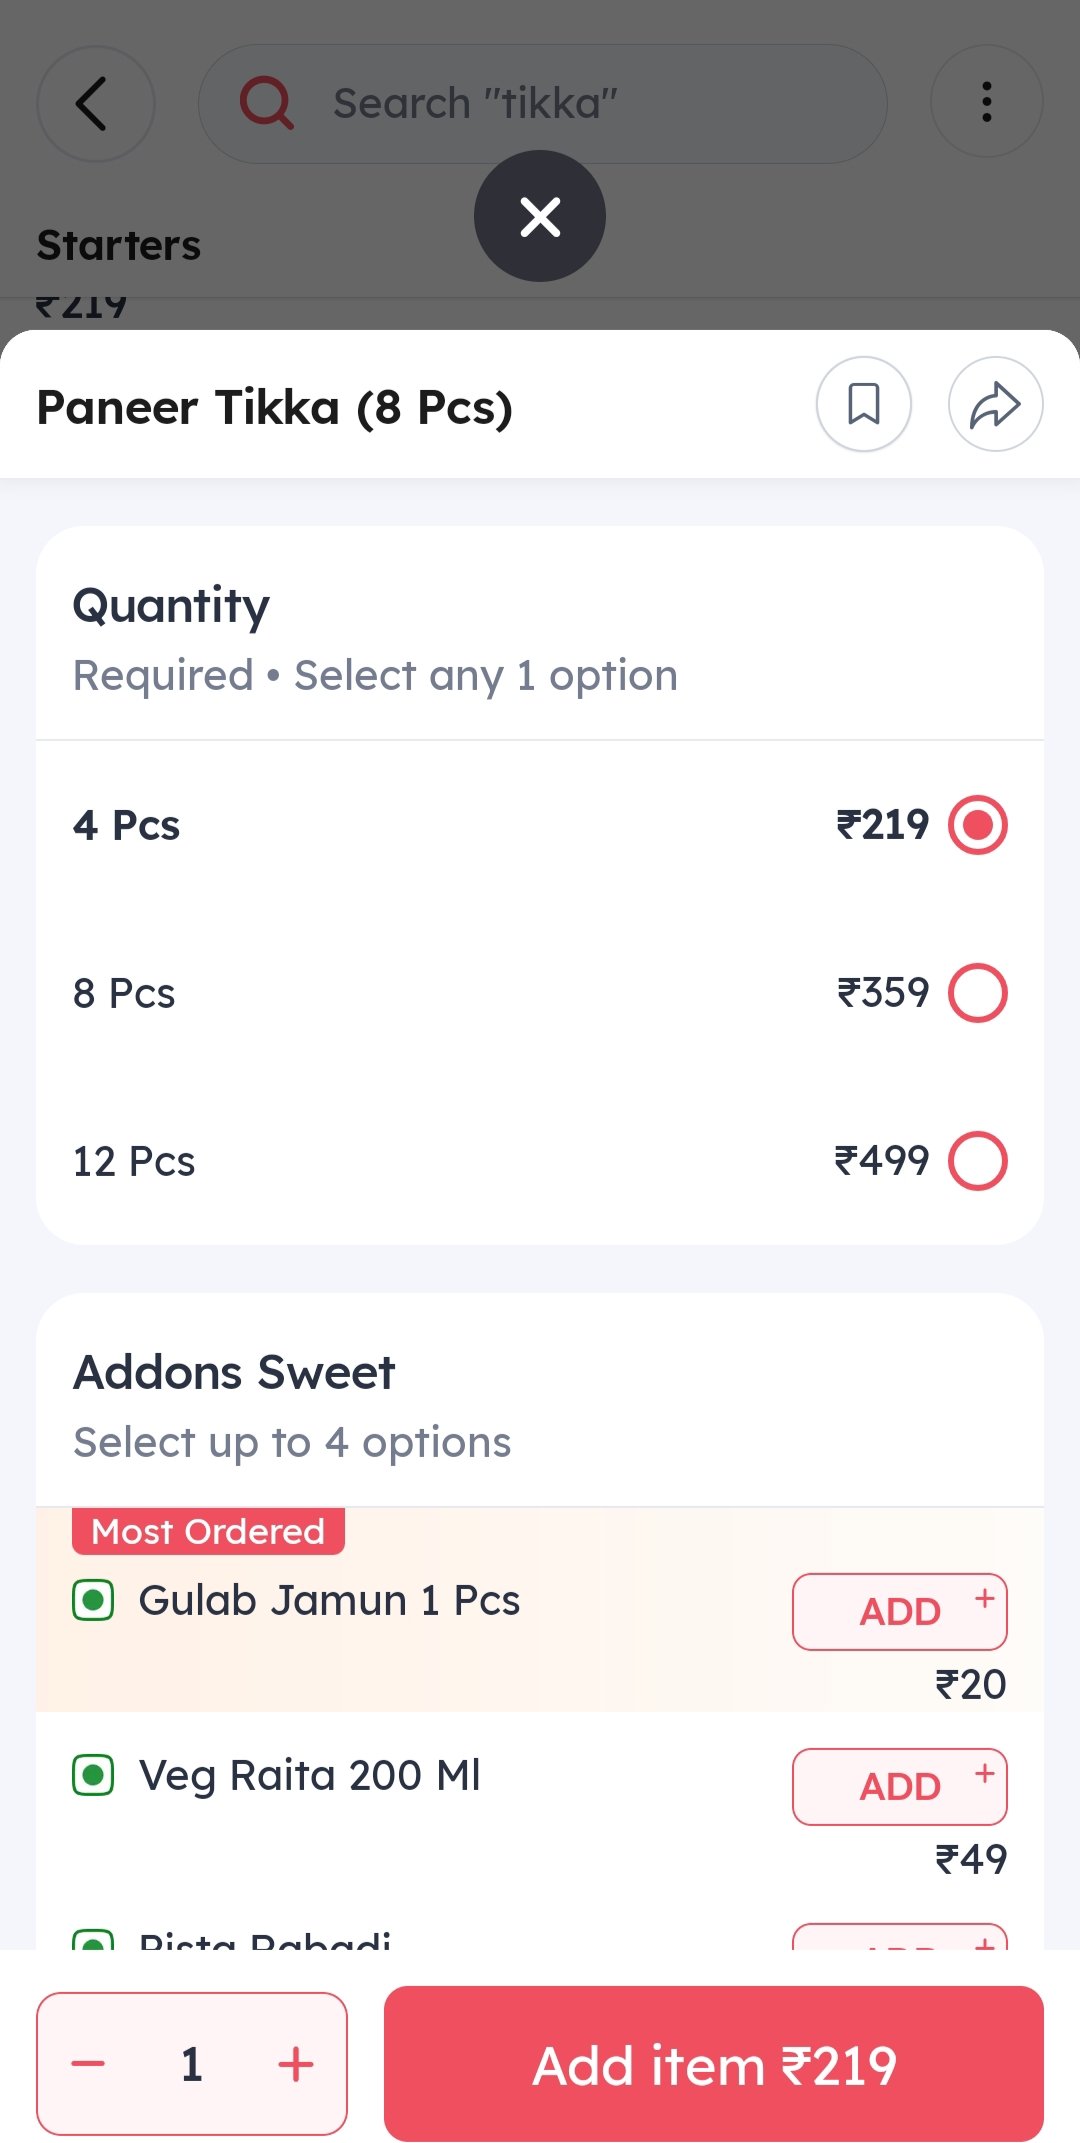Increase item quantity with plus icon

296,2064
